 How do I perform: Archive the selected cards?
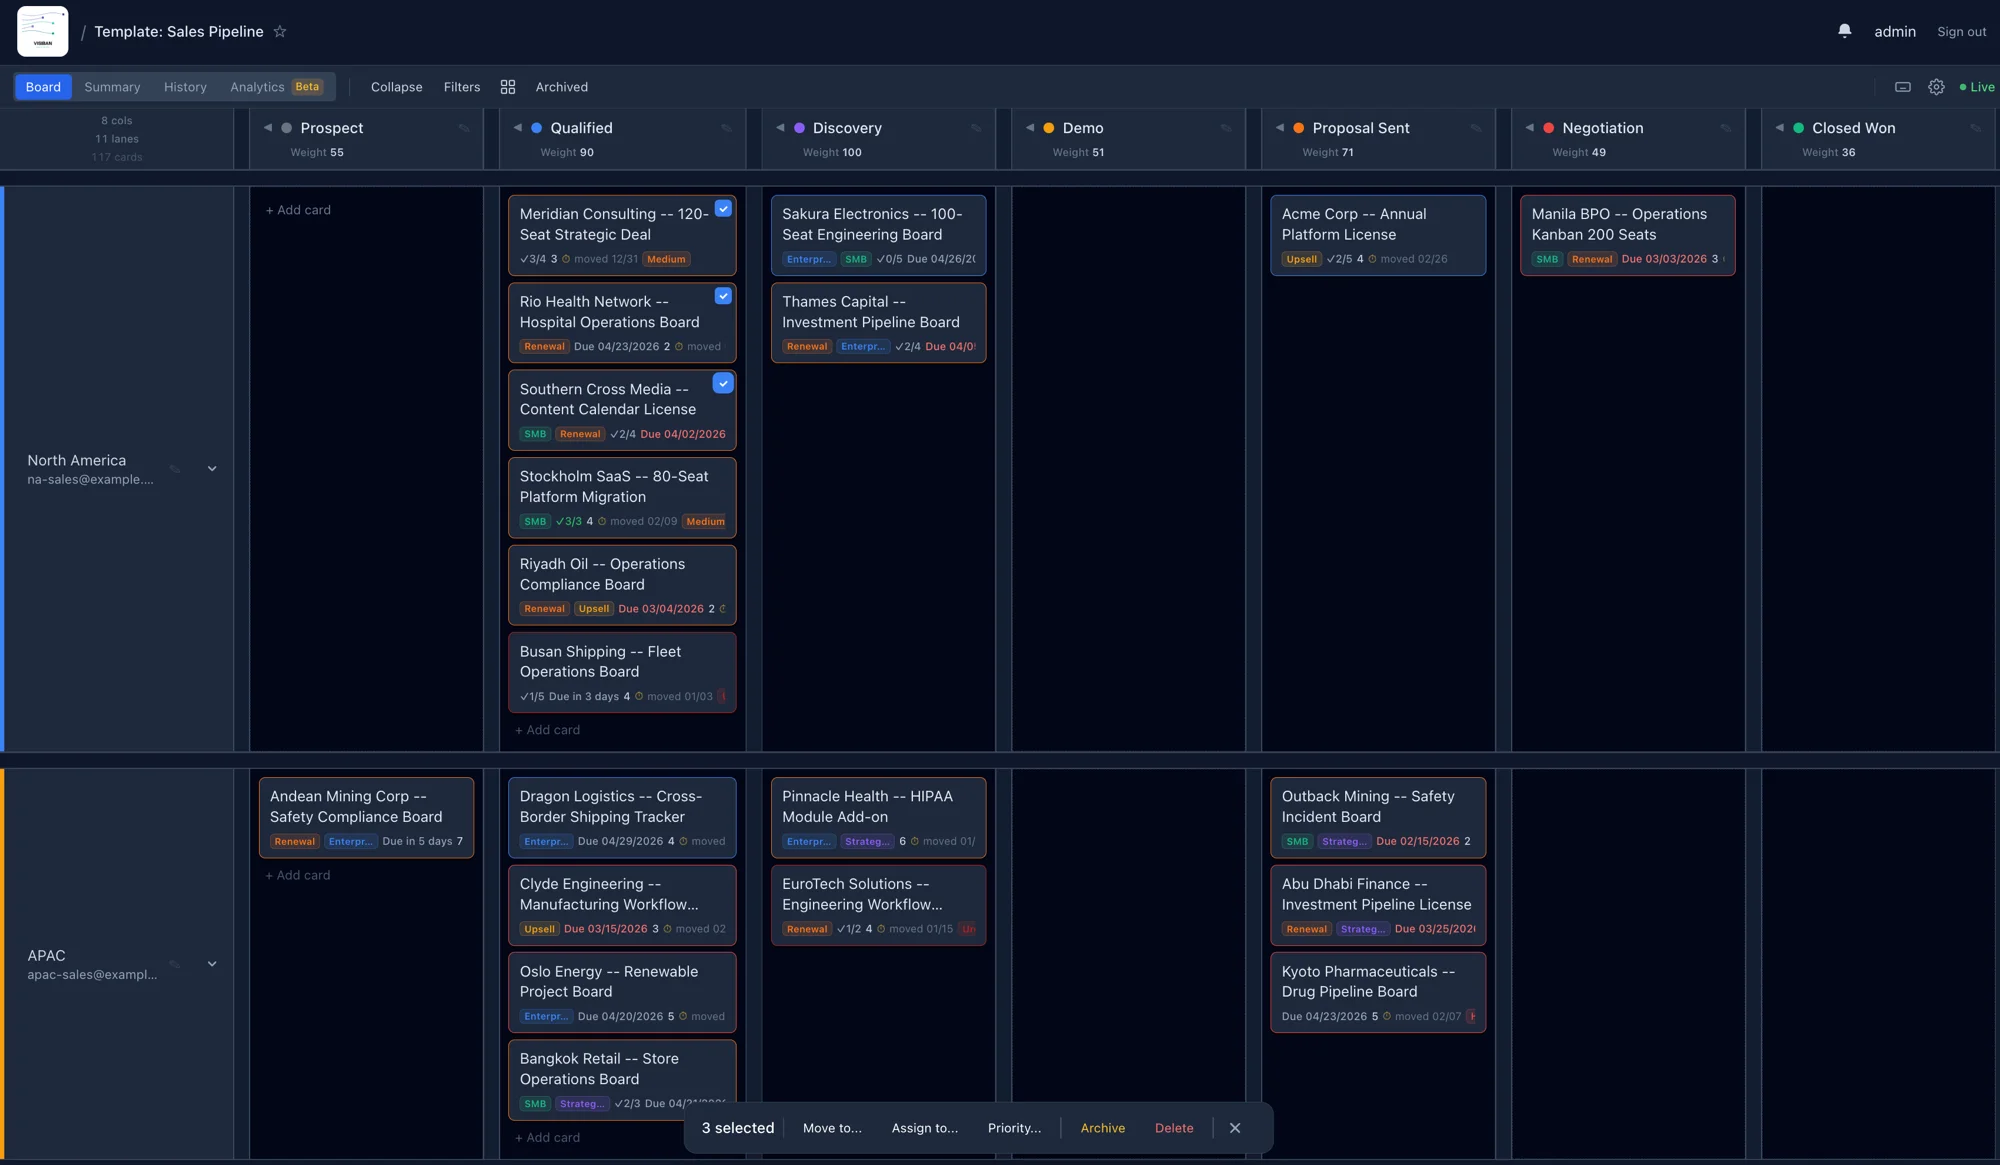[1102, 1127]
